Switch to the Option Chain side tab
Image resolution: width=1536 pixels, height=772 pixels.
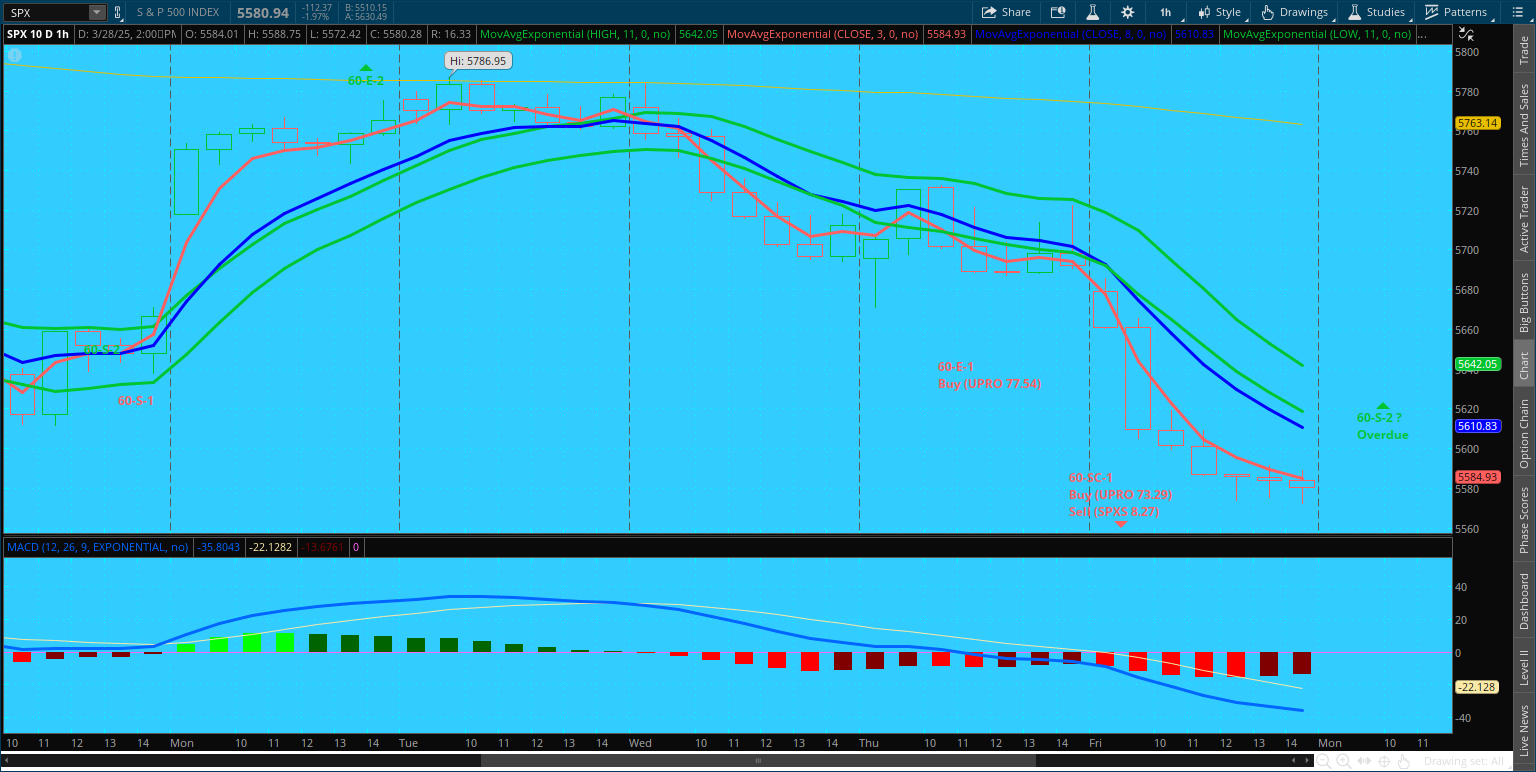(1524, 433)
